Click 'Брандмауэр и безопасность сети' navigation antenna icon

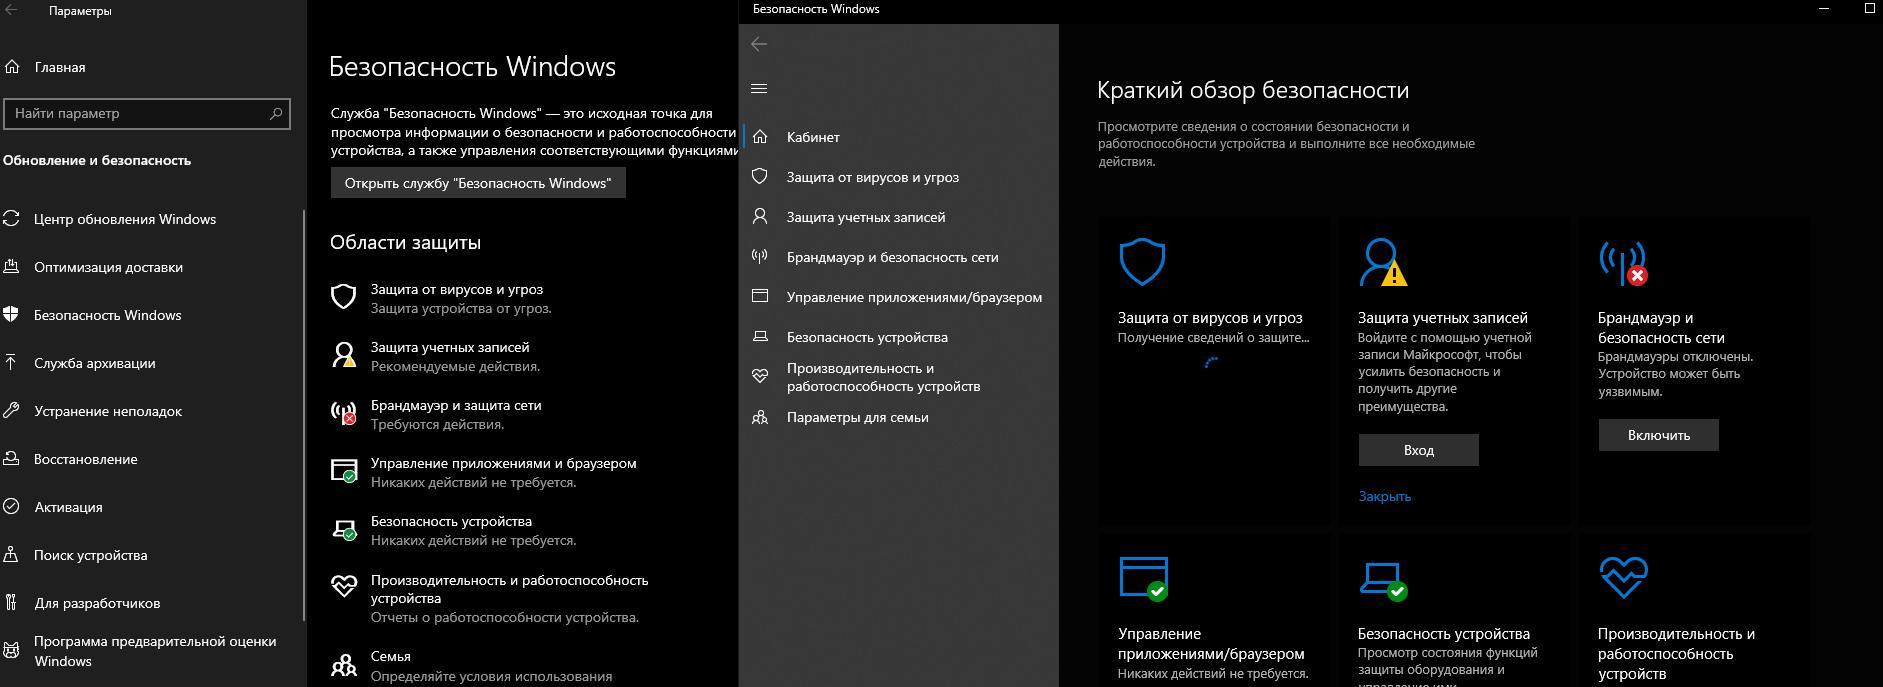click(760, 257)
